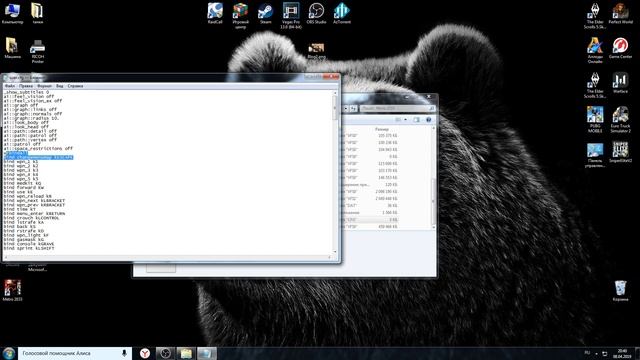Click the microphone icon in Алиса search

(x=124, y=353)
